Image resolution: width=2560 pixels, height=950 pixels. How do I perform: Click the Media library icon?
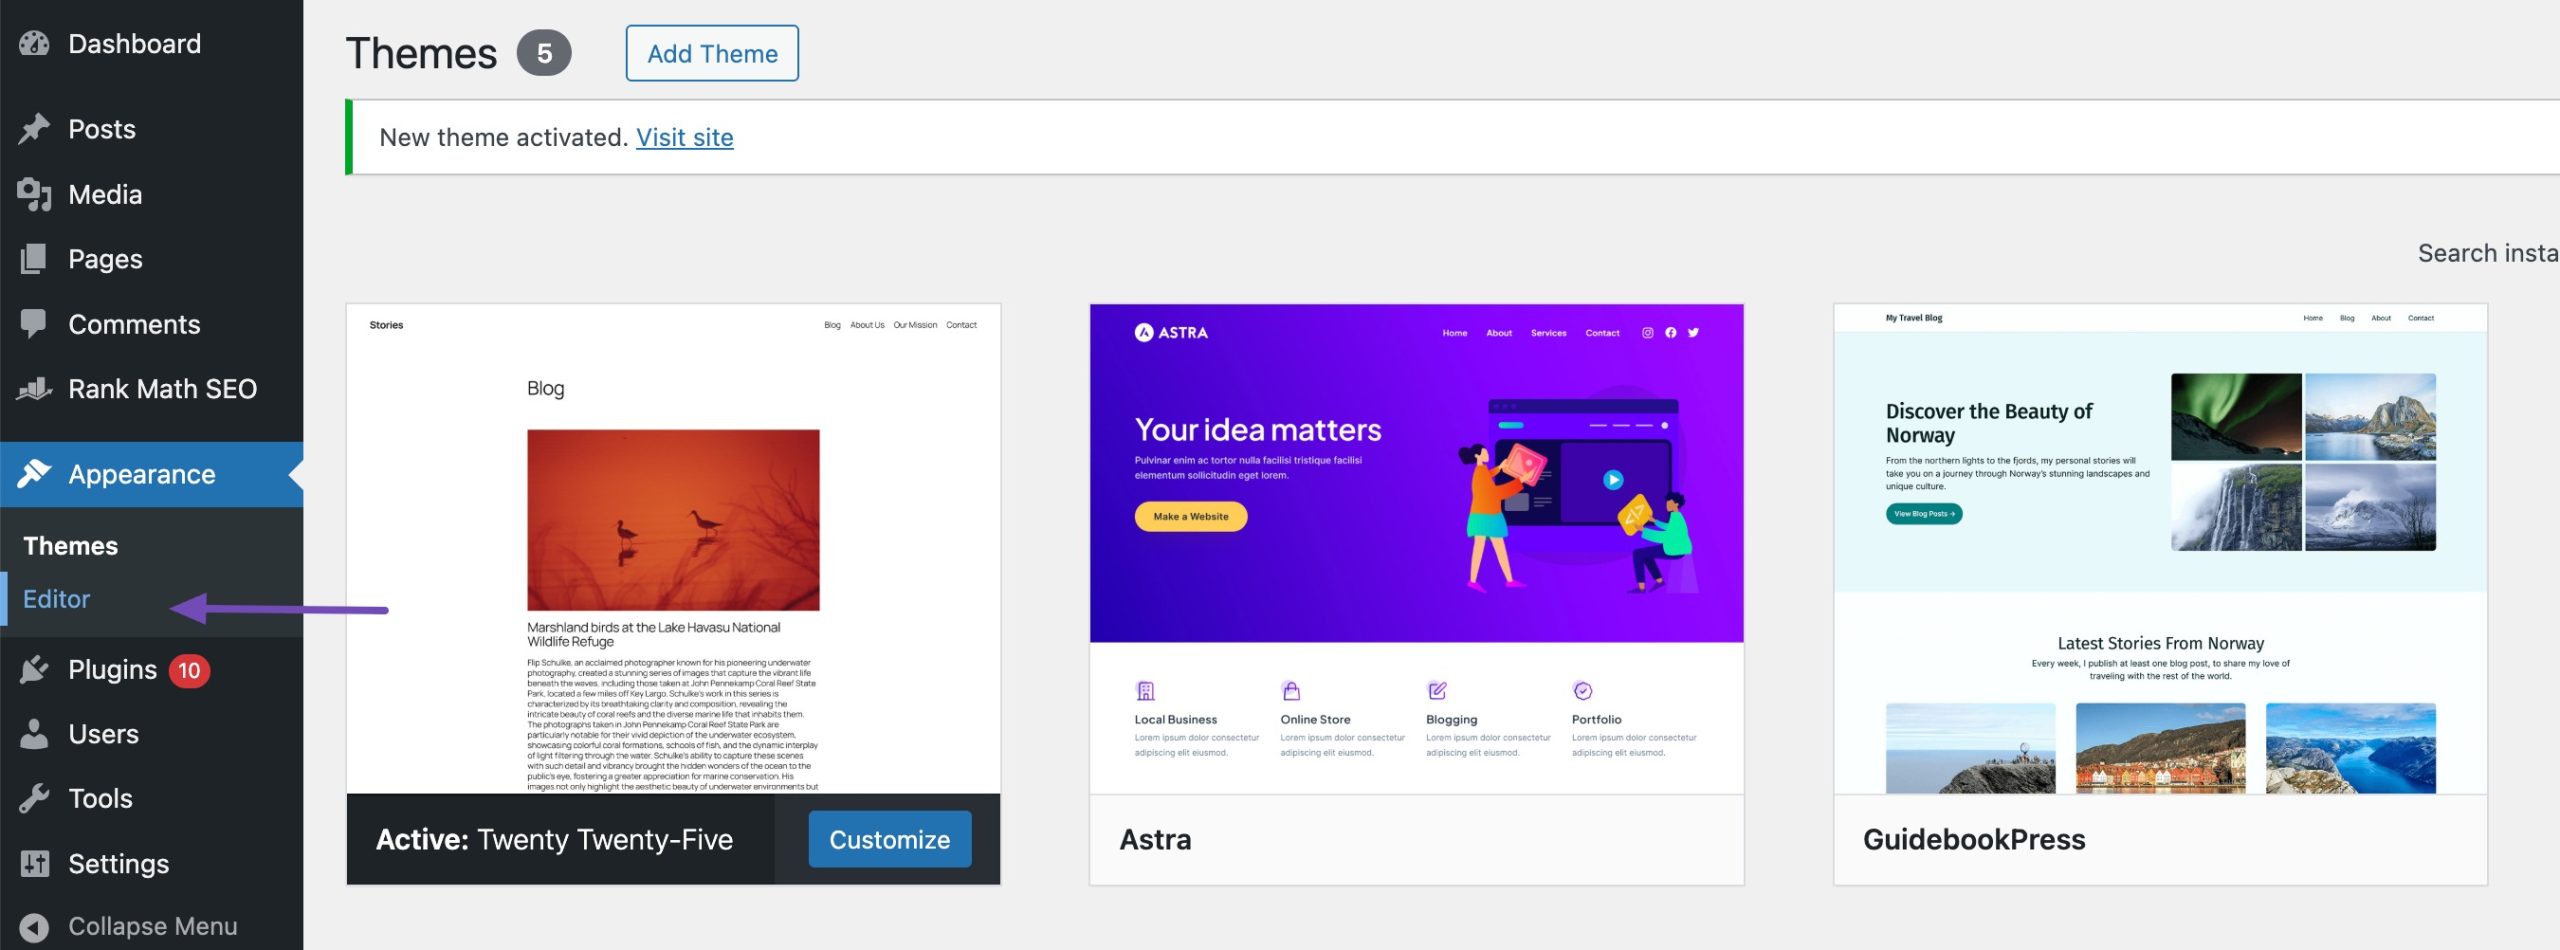click(34, 194)
